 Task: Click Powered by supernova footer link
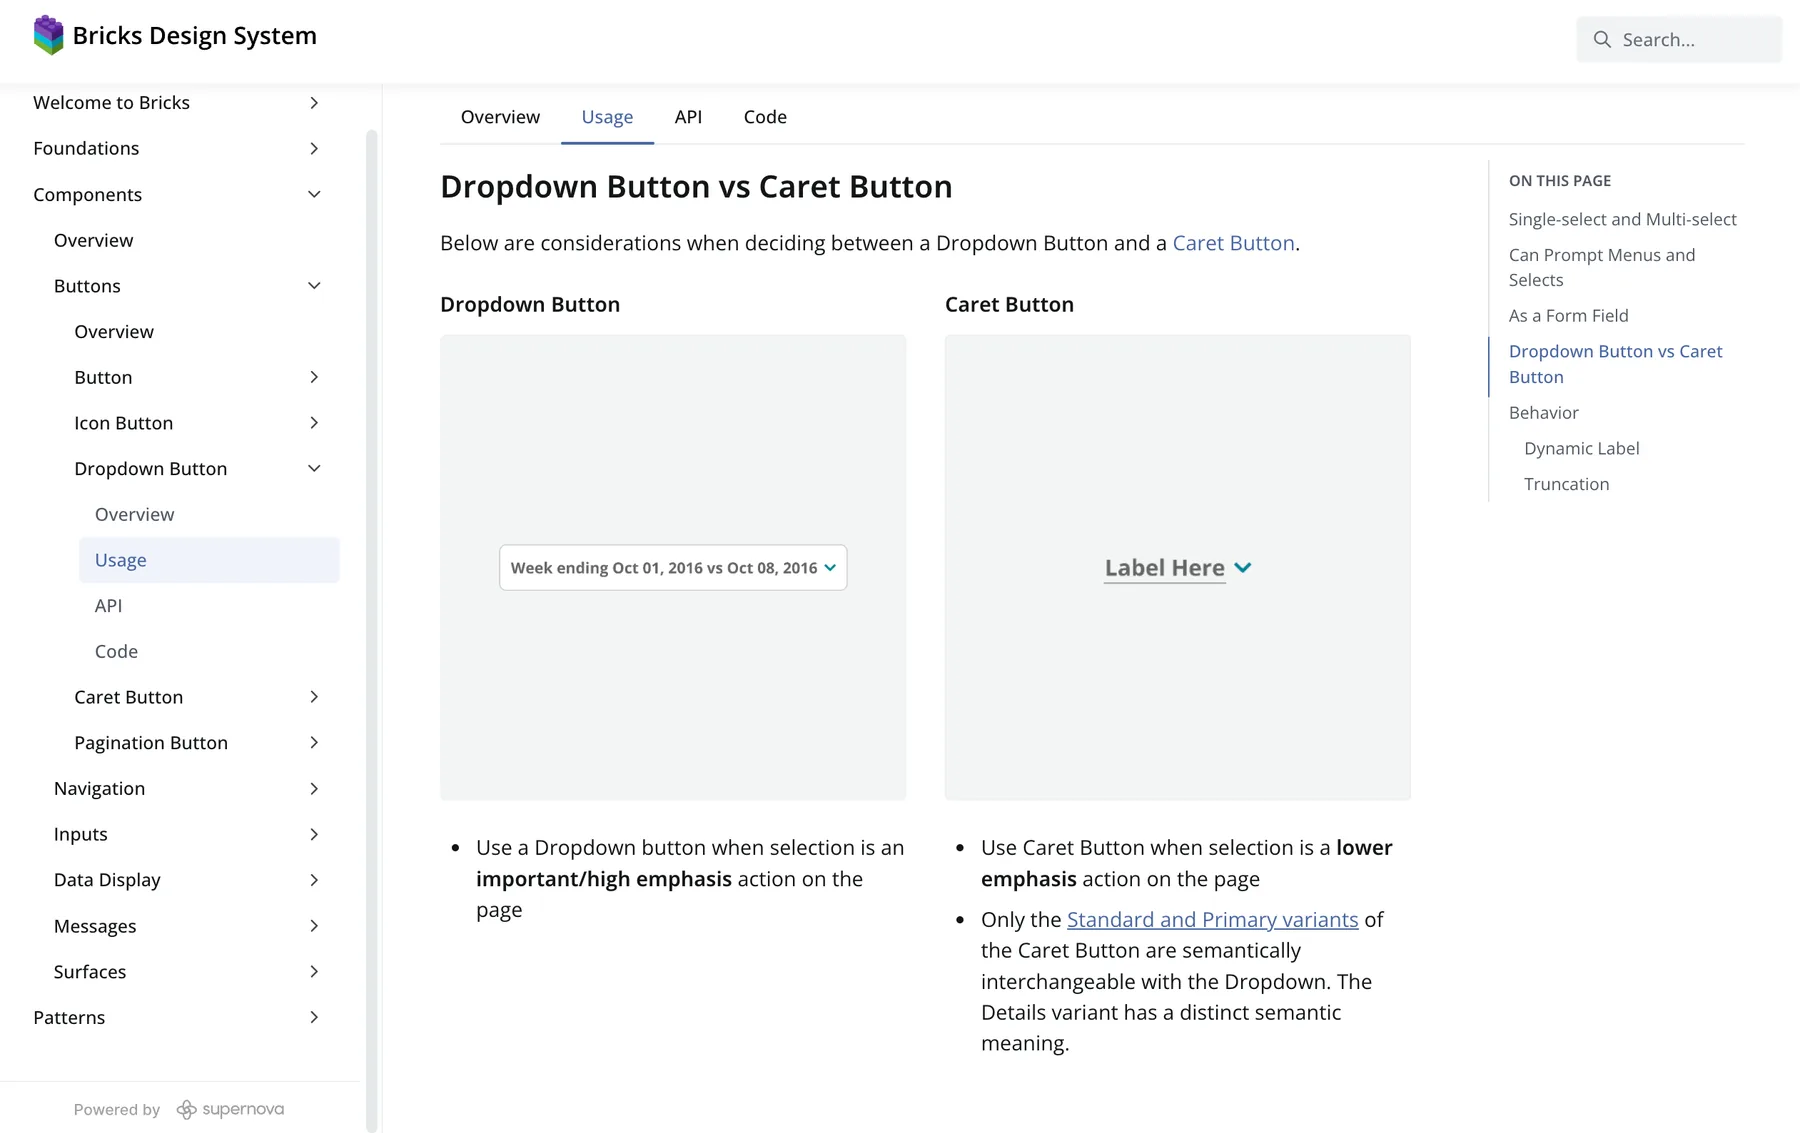pyautogui.click(x=179, y=1109)
